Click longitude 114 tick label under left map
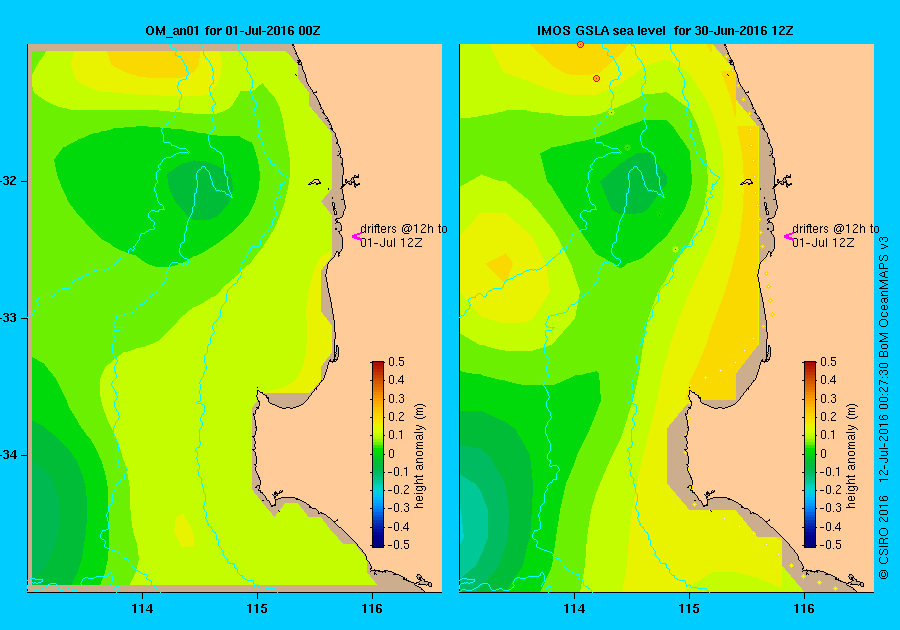 coord(142,609)
